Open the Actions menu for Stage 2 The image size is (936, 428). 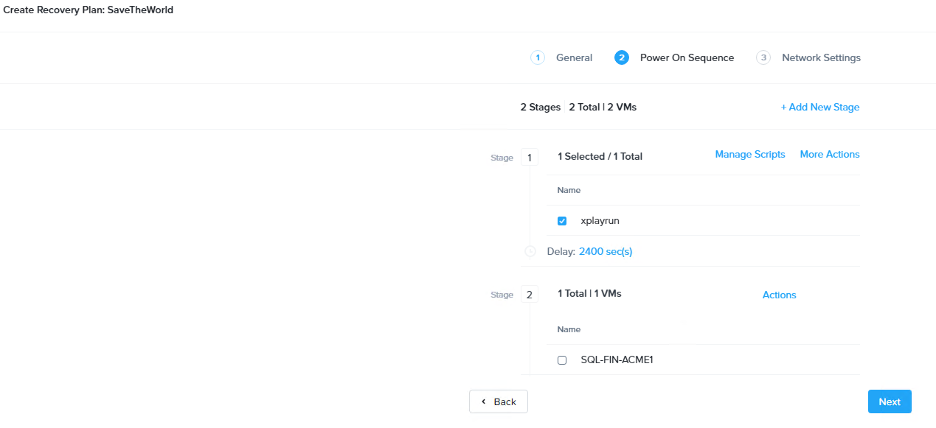click(779, 295)
